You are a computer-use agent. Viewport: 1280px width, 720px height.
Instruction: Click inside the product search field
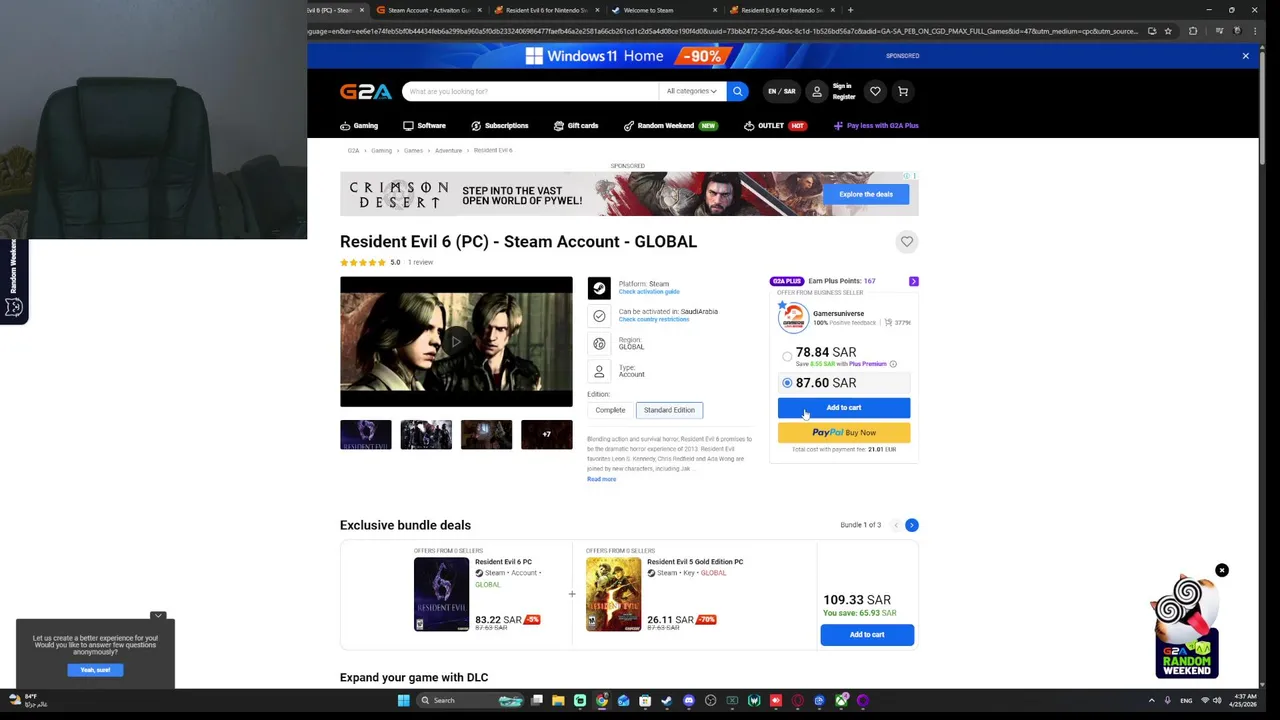pyautogui.click(x=530, y=91)
